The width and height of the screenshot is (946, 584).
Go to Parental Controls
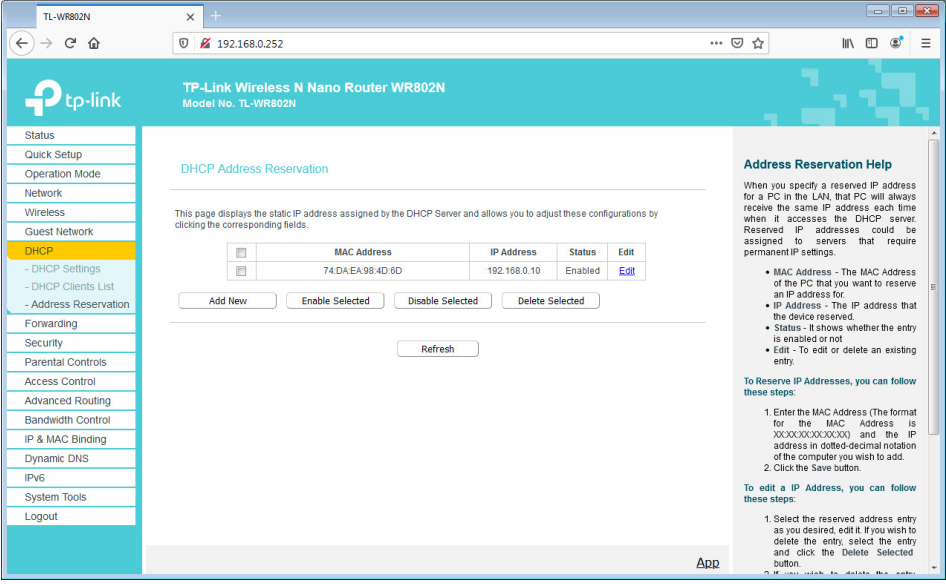71,362
